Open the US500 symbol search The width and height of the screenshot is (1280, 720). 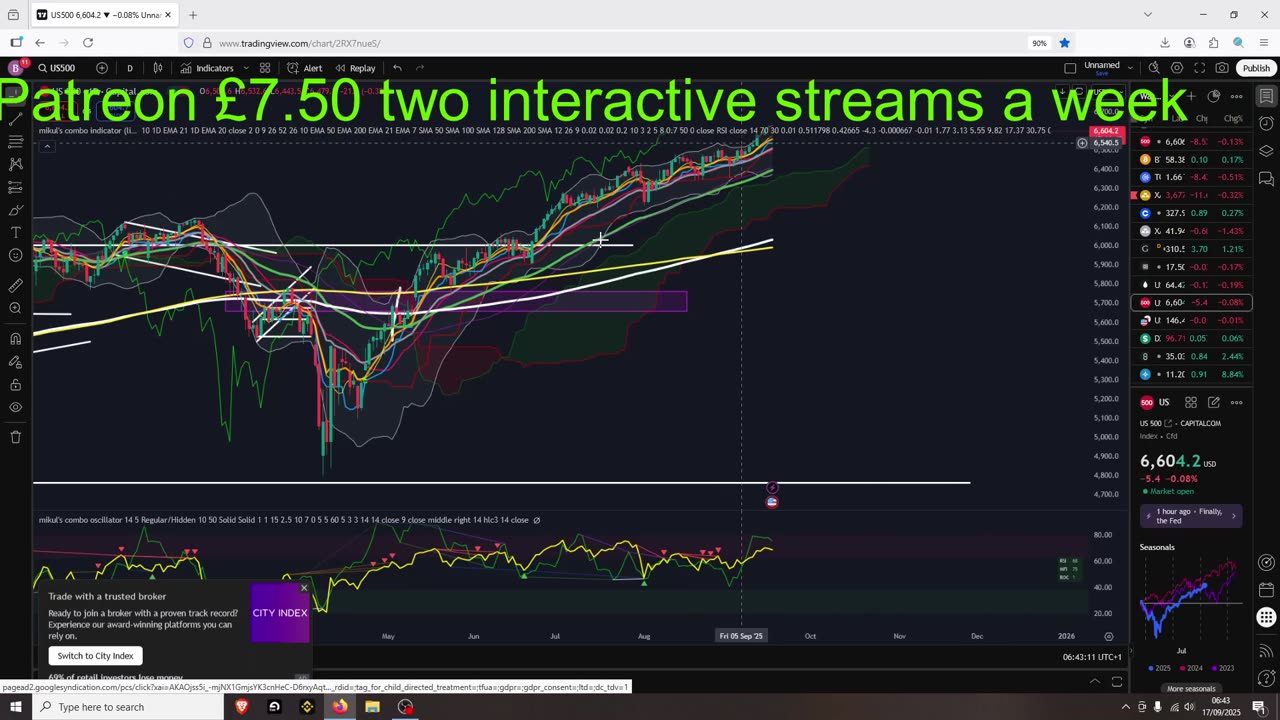pos(57,68)
